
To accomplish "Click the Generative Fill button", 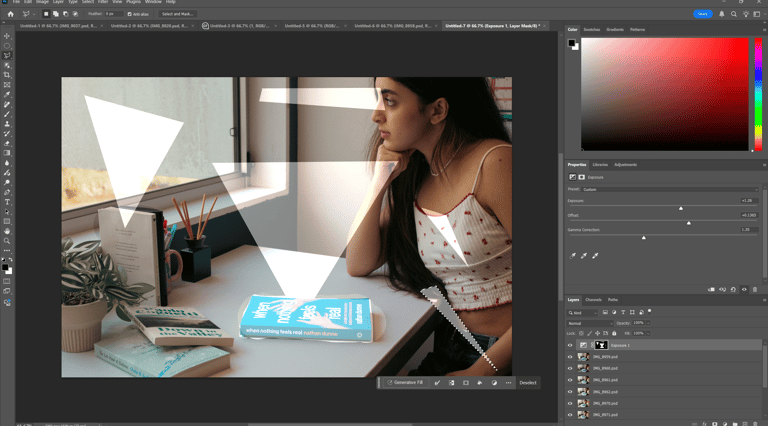I will click(x=407, y=383).
